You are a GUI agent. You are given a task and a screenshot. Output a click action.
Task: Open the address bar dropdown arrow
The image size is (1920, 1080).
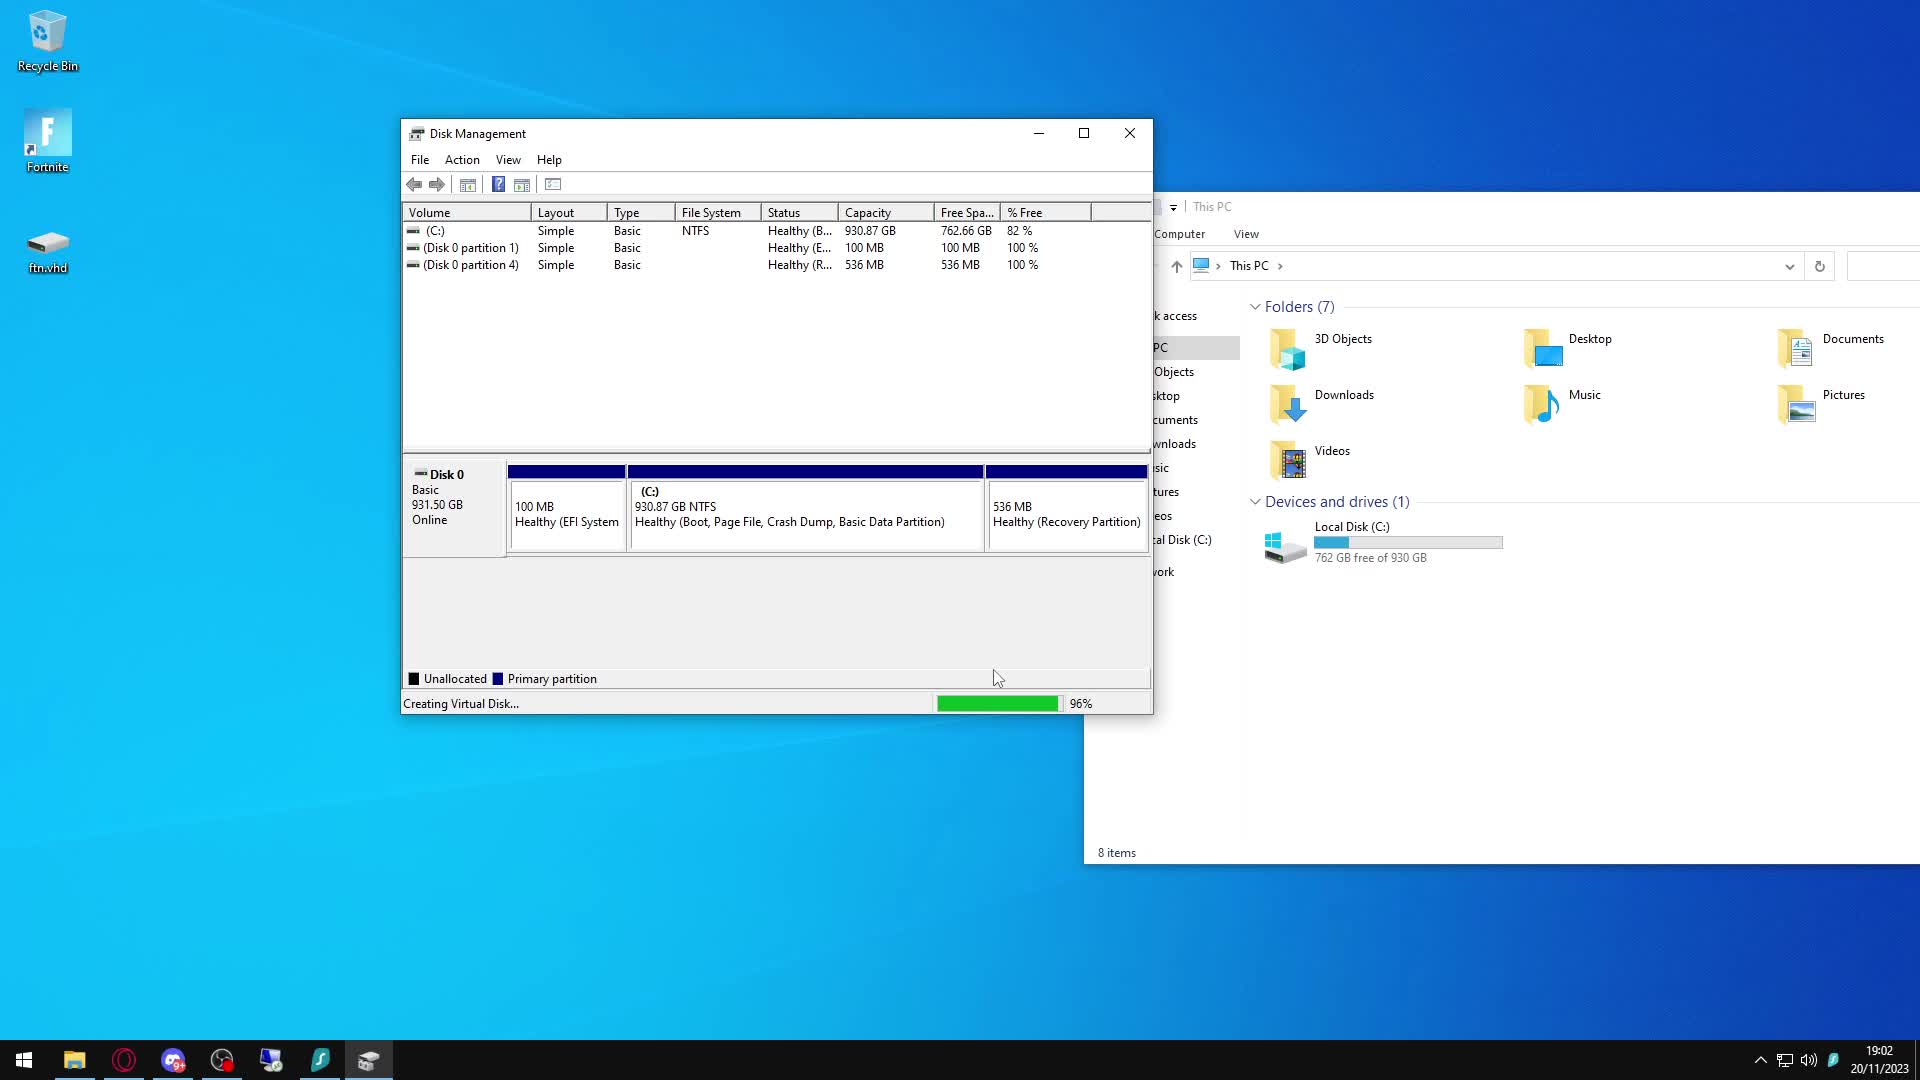click(x=1789, y=266)
